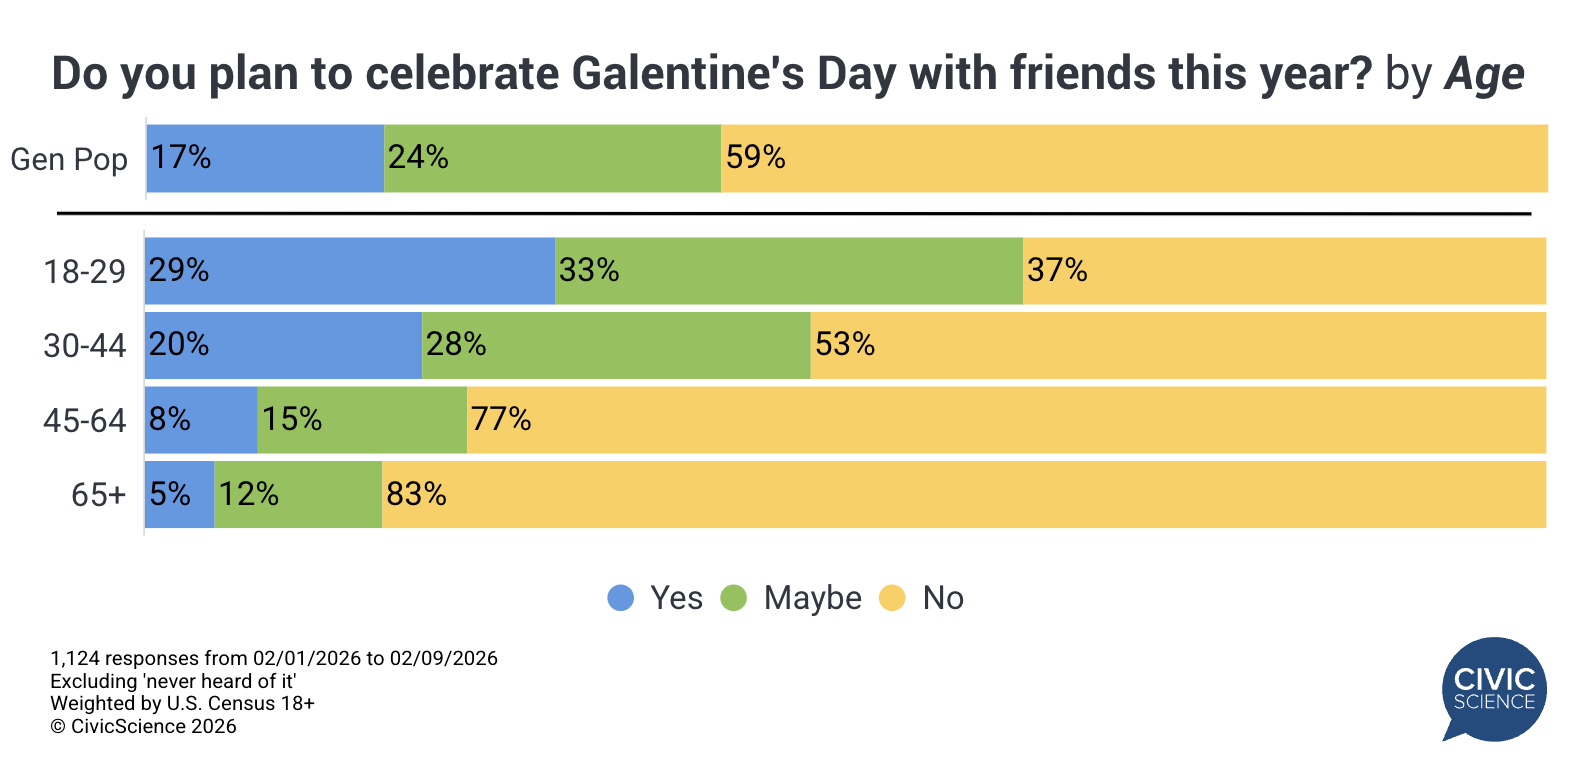Click the 18-29 yellow 37% segment
The image size is (1590, 770).
pyautogui.click(x=1284, y=271)
